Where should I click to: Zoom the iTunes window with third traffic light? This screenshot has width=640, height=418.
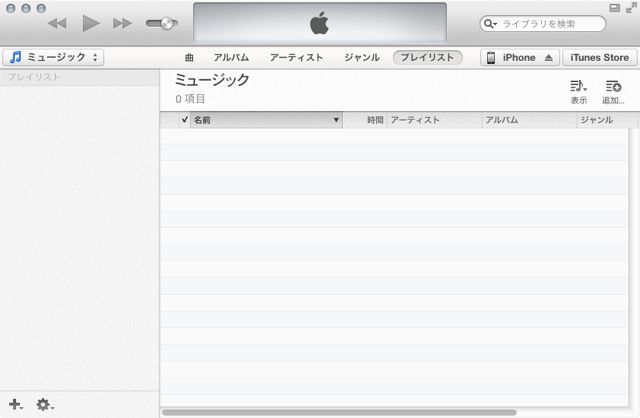pos(41,8)
